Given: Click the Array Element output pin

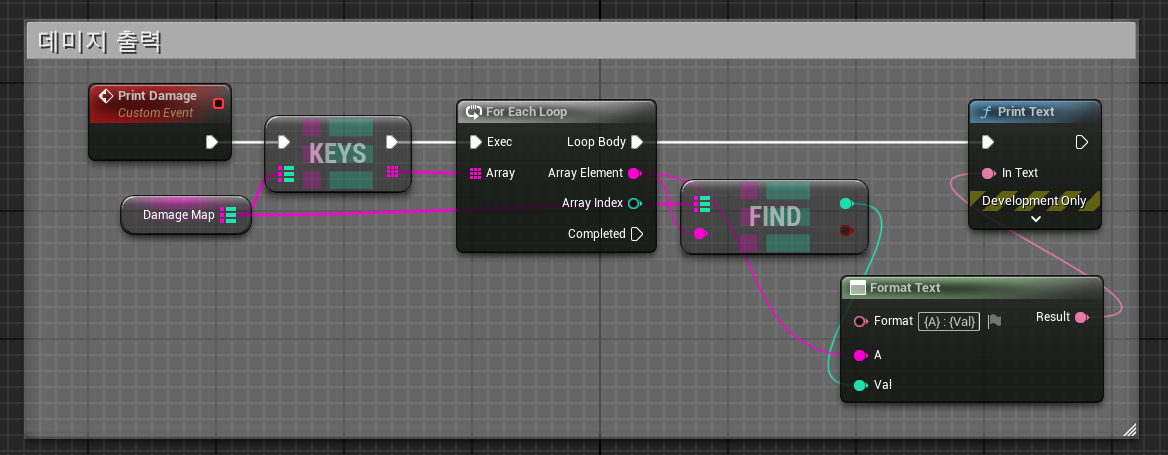Looking at the screenshot, I should [x=635, y=173].
